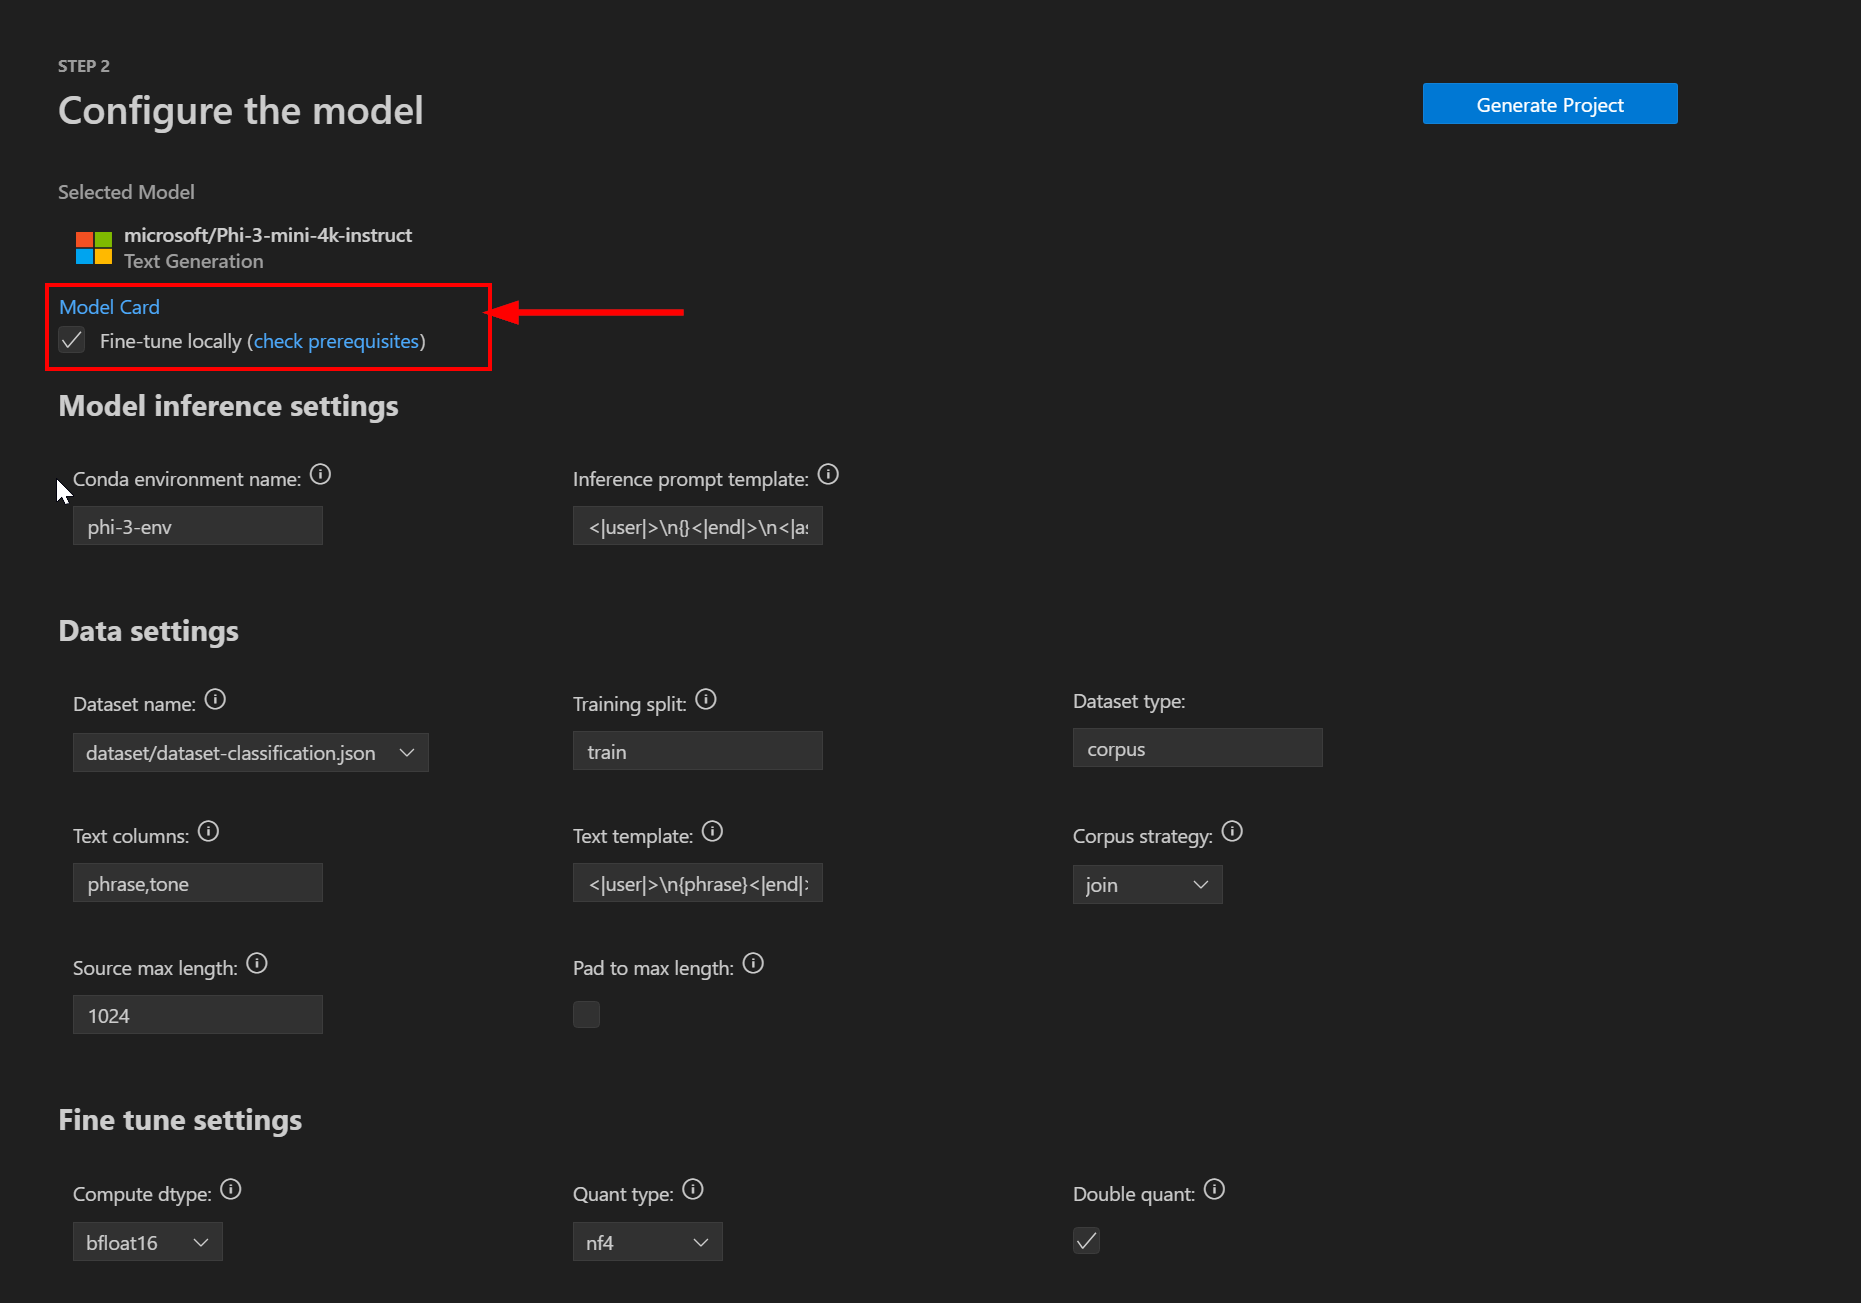View the Corpus strategy info icon

tap(1232, 831)
